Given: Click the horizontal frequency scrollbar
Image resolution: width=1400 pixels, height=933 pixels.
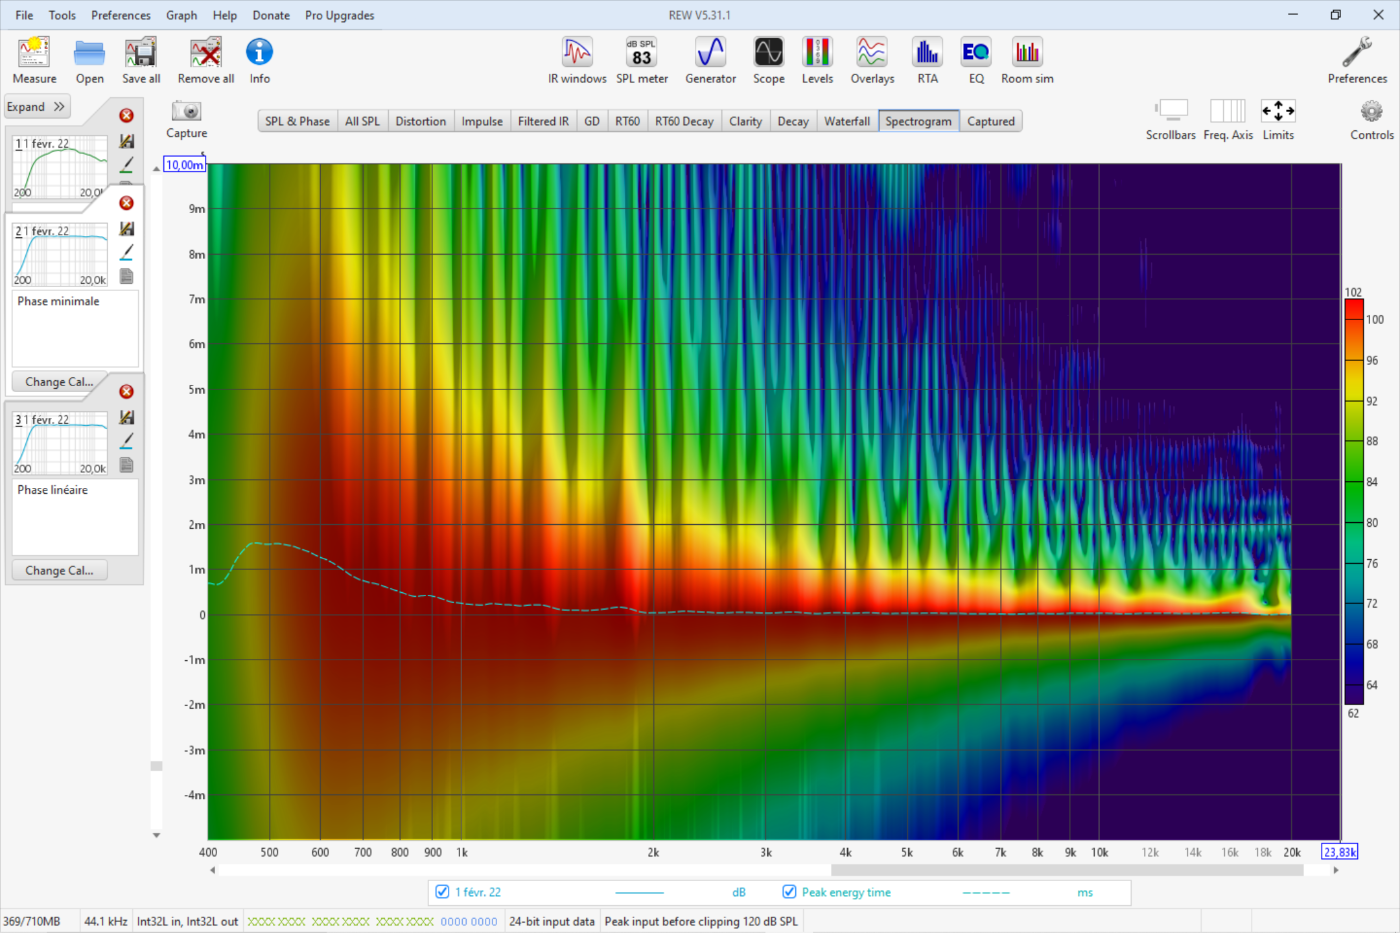Looking at the screenshot, I should [1066, 870].
